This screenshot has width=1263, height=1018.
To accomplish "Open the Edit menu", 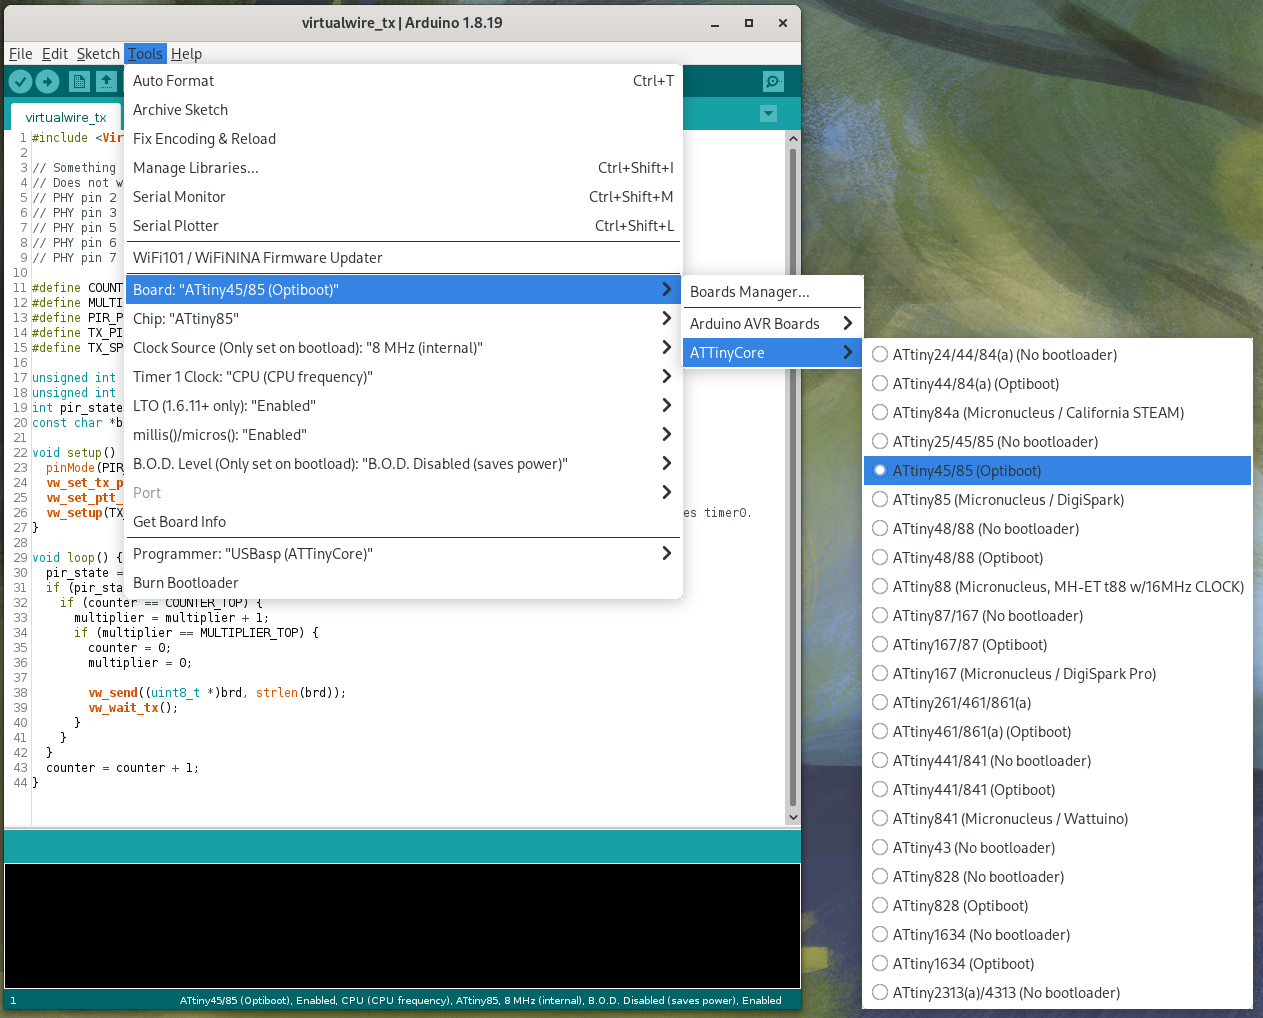I will click(x=55, y=54).
